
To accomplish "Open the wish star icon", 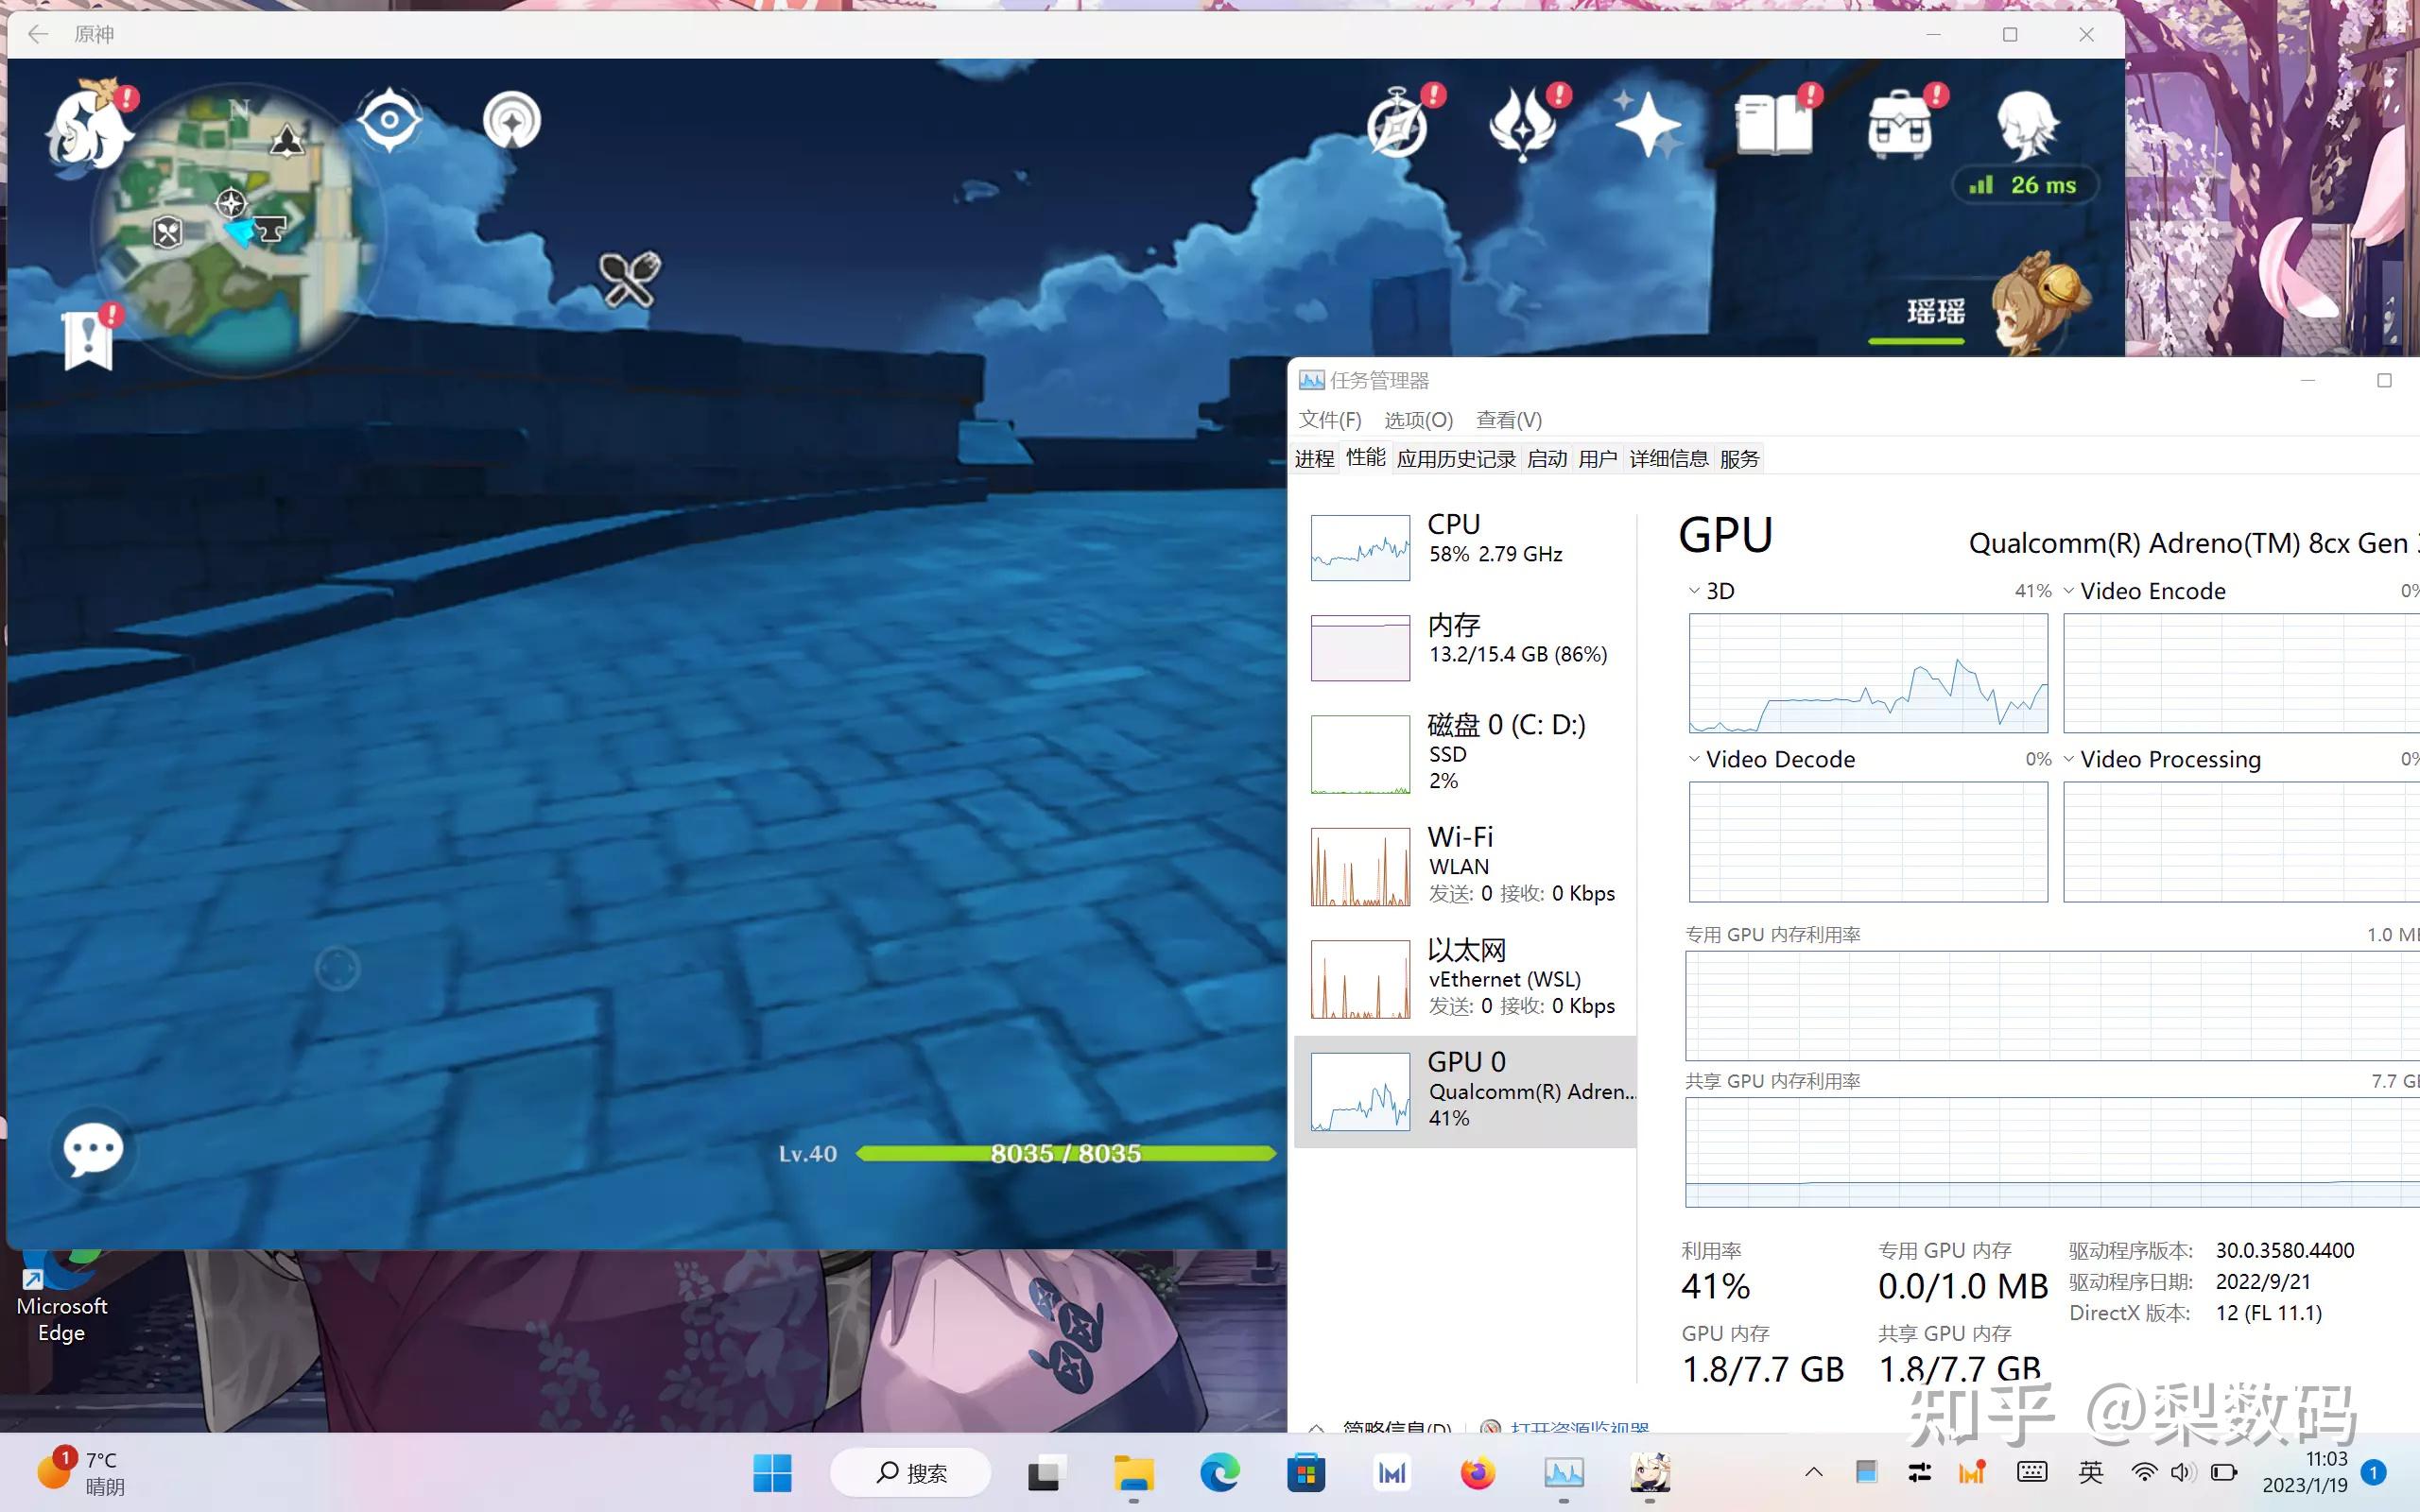I will tap(1648, 125).
